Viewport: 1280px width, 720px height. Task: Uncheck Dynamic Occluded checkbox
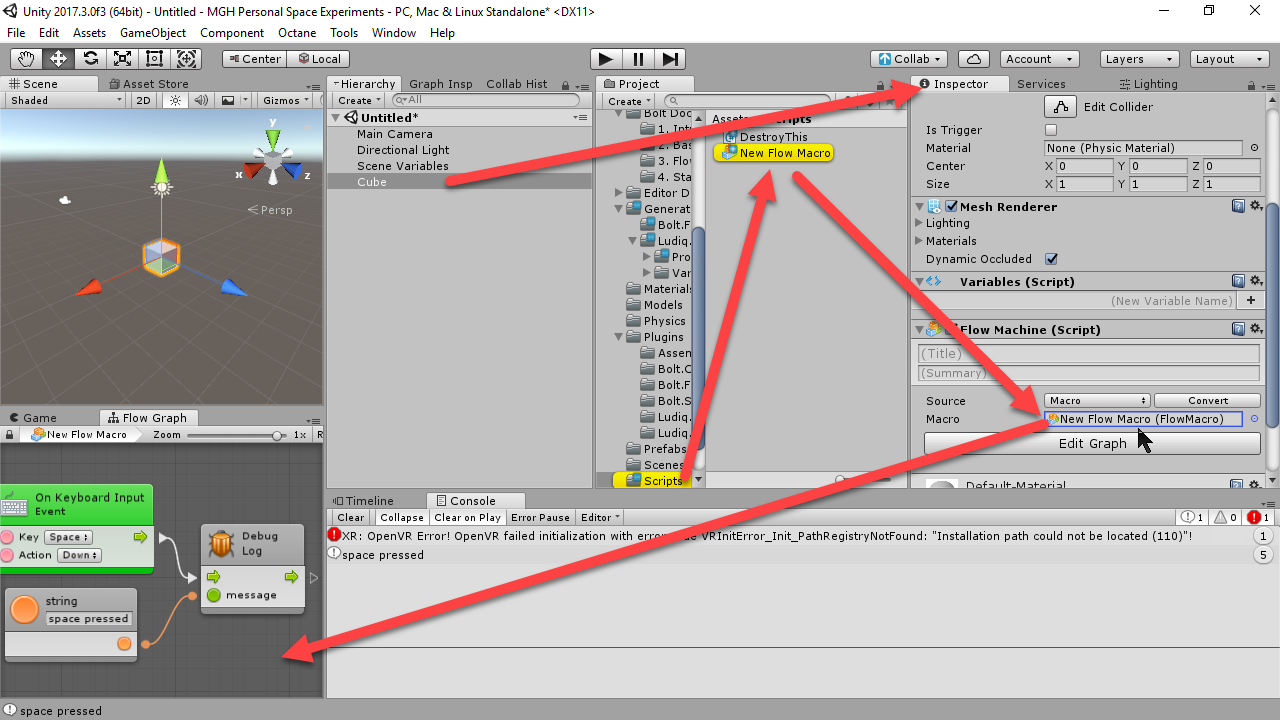tap(1051, 259)
